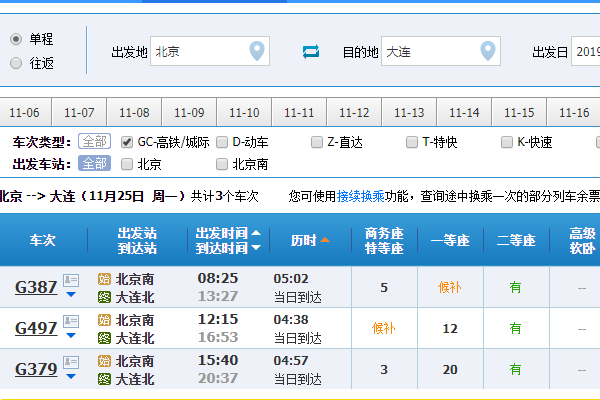Switch to the 11-12 date tab
The width and height of the screenshot is (600, 400).
[x=354, y=112]
